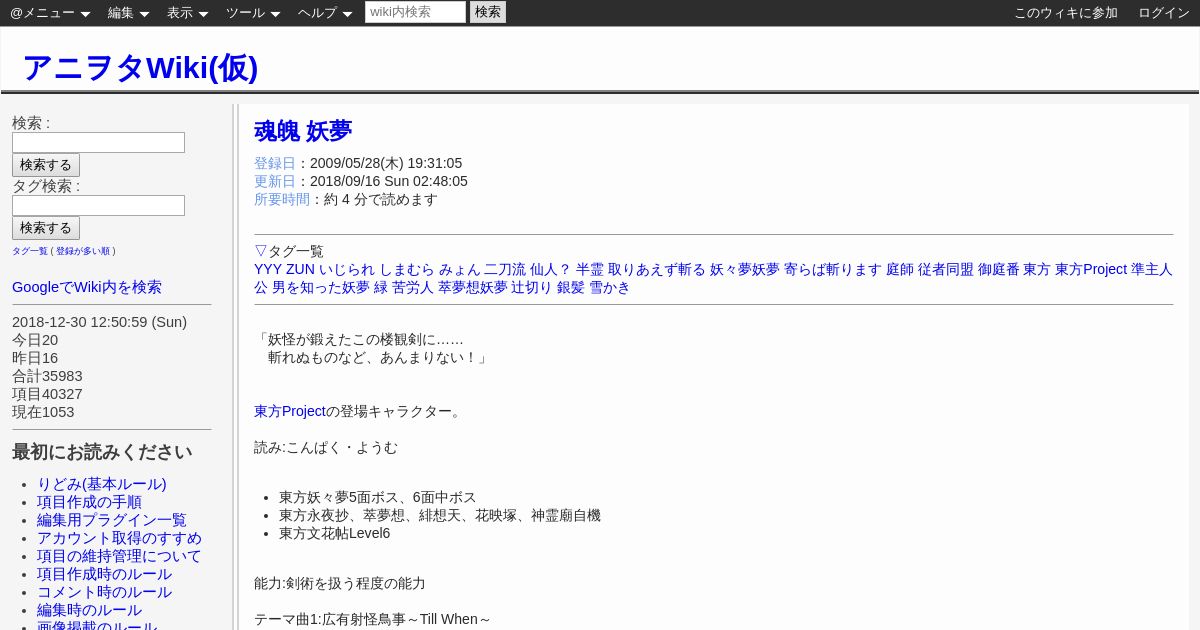Click the 能力:剣術を扱う程度の能力 line
Viewport: 1200px width, 630px height.
coord(340,583)
